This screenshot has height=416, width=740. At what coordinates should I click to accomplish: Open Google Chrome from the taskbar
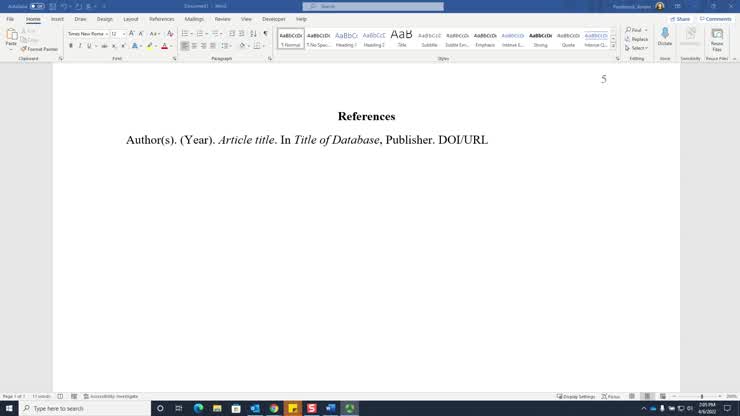274,408
